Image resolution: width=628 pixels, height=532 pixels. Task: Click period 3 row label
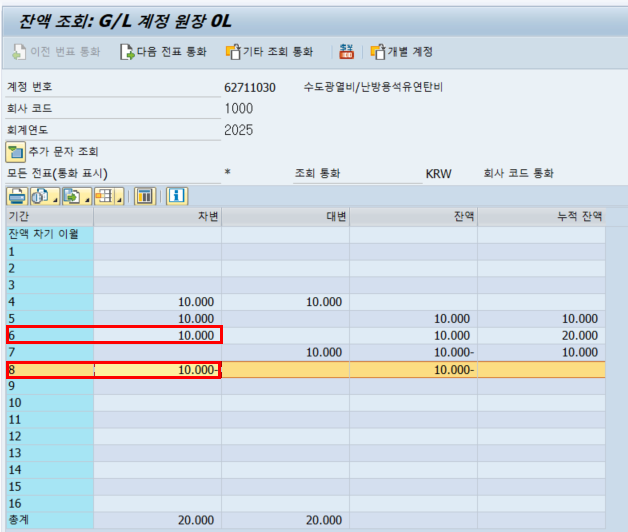point(50,285)
